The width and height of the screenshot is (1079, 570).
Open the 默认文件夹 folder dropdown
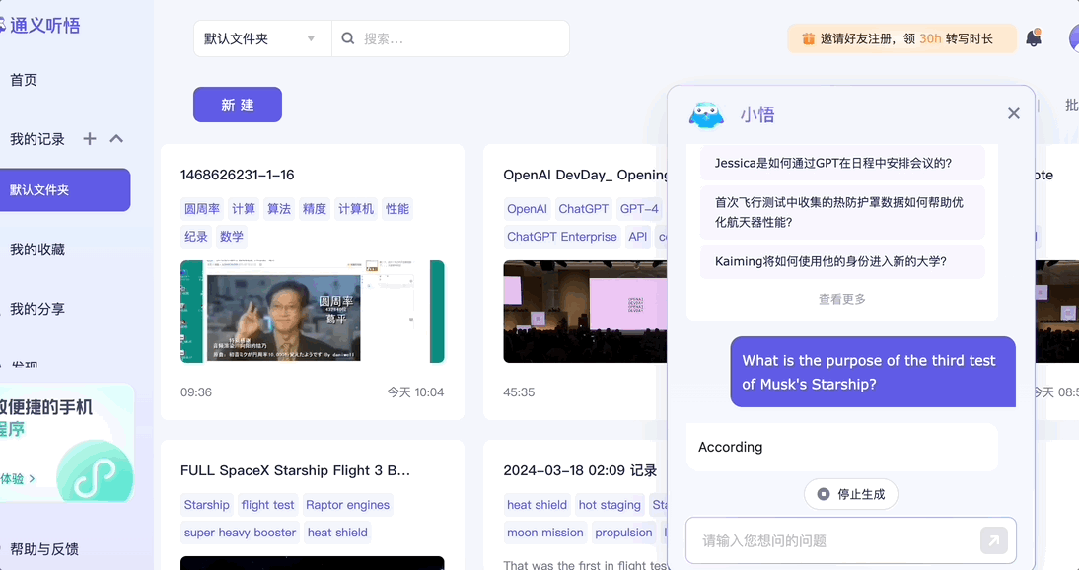(x=262, y=39)
